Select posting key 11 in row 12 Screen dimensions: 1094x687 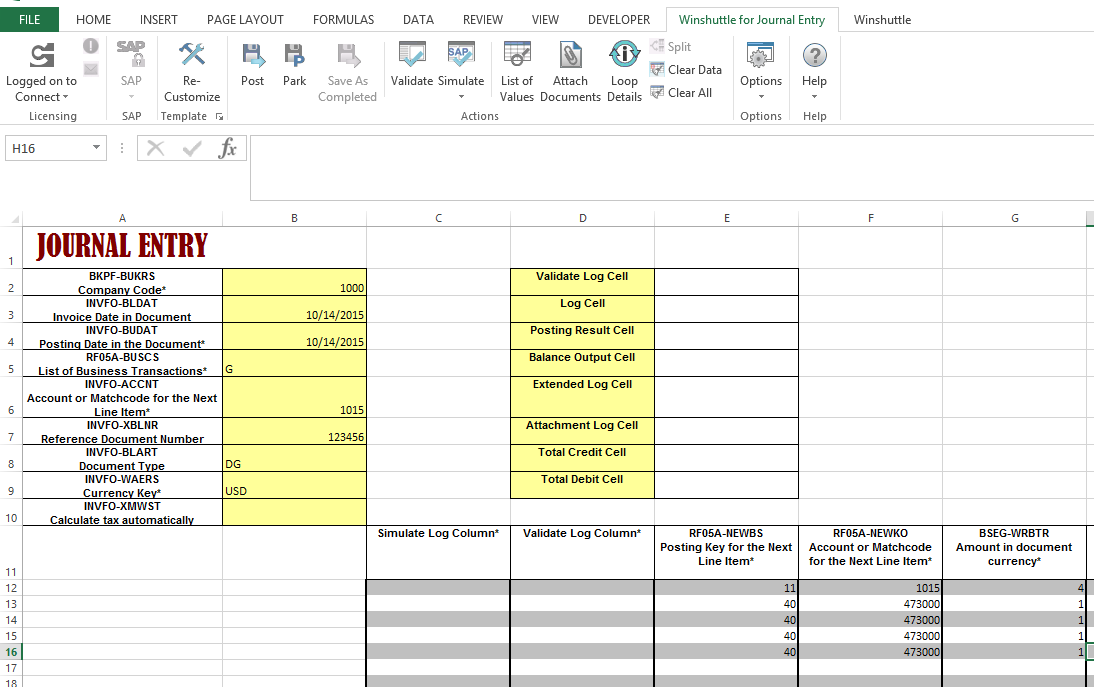pyautogui.click(x=726, y=588)
